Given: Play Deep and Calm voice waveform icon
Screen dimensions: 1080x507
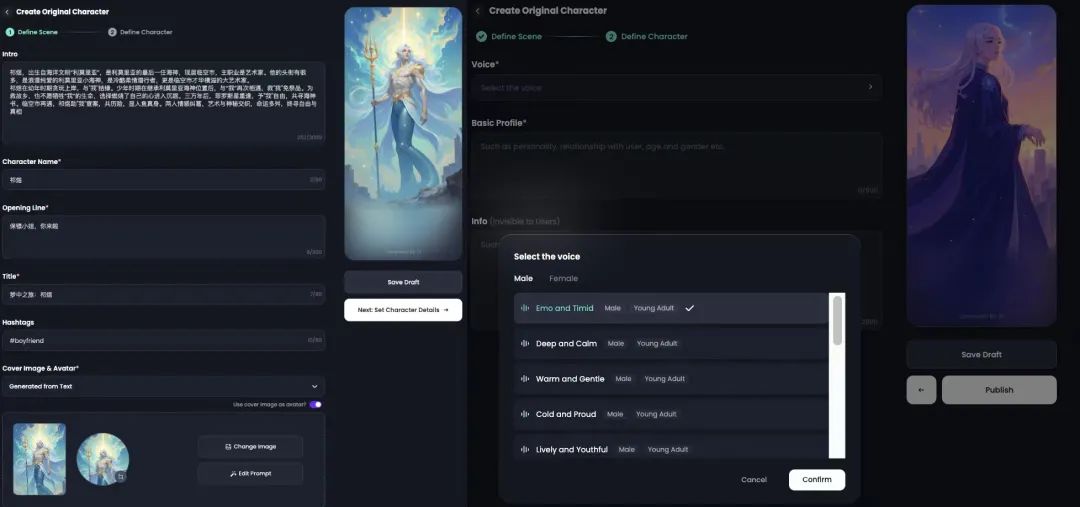Looking at the screenshot, I should pos(525,344).
